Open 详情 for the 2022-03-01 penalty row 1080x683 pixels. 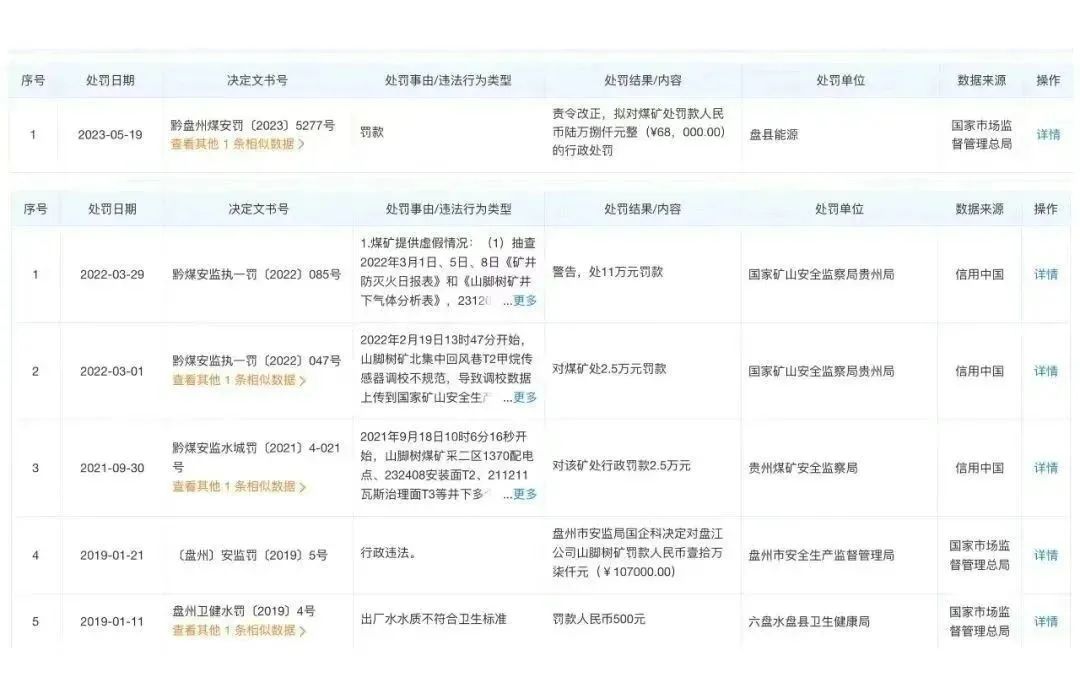(1046, 371)
